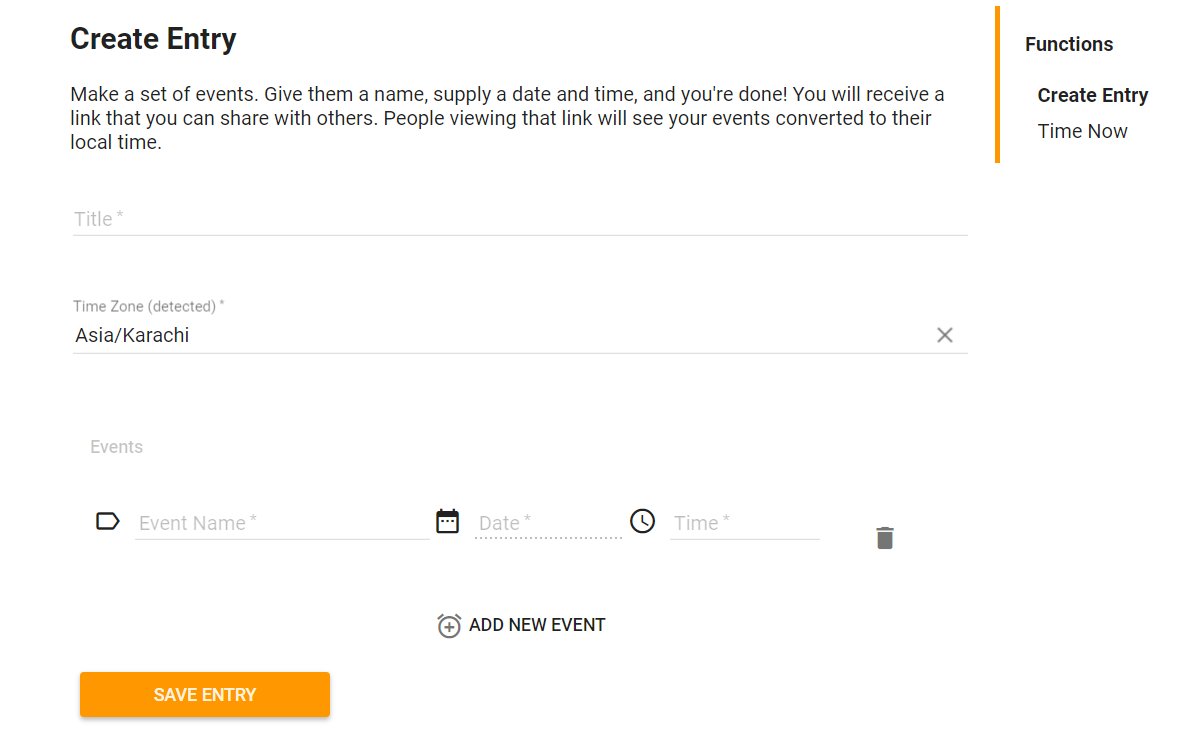Open the Date picker field

(548, 523)
